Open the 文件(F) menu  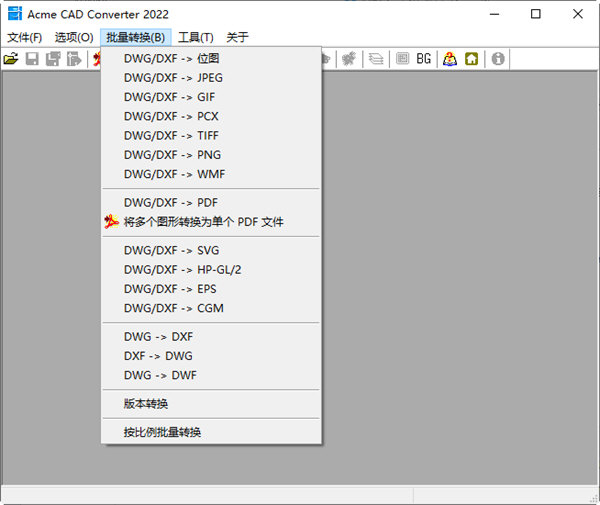click(24, 37)
